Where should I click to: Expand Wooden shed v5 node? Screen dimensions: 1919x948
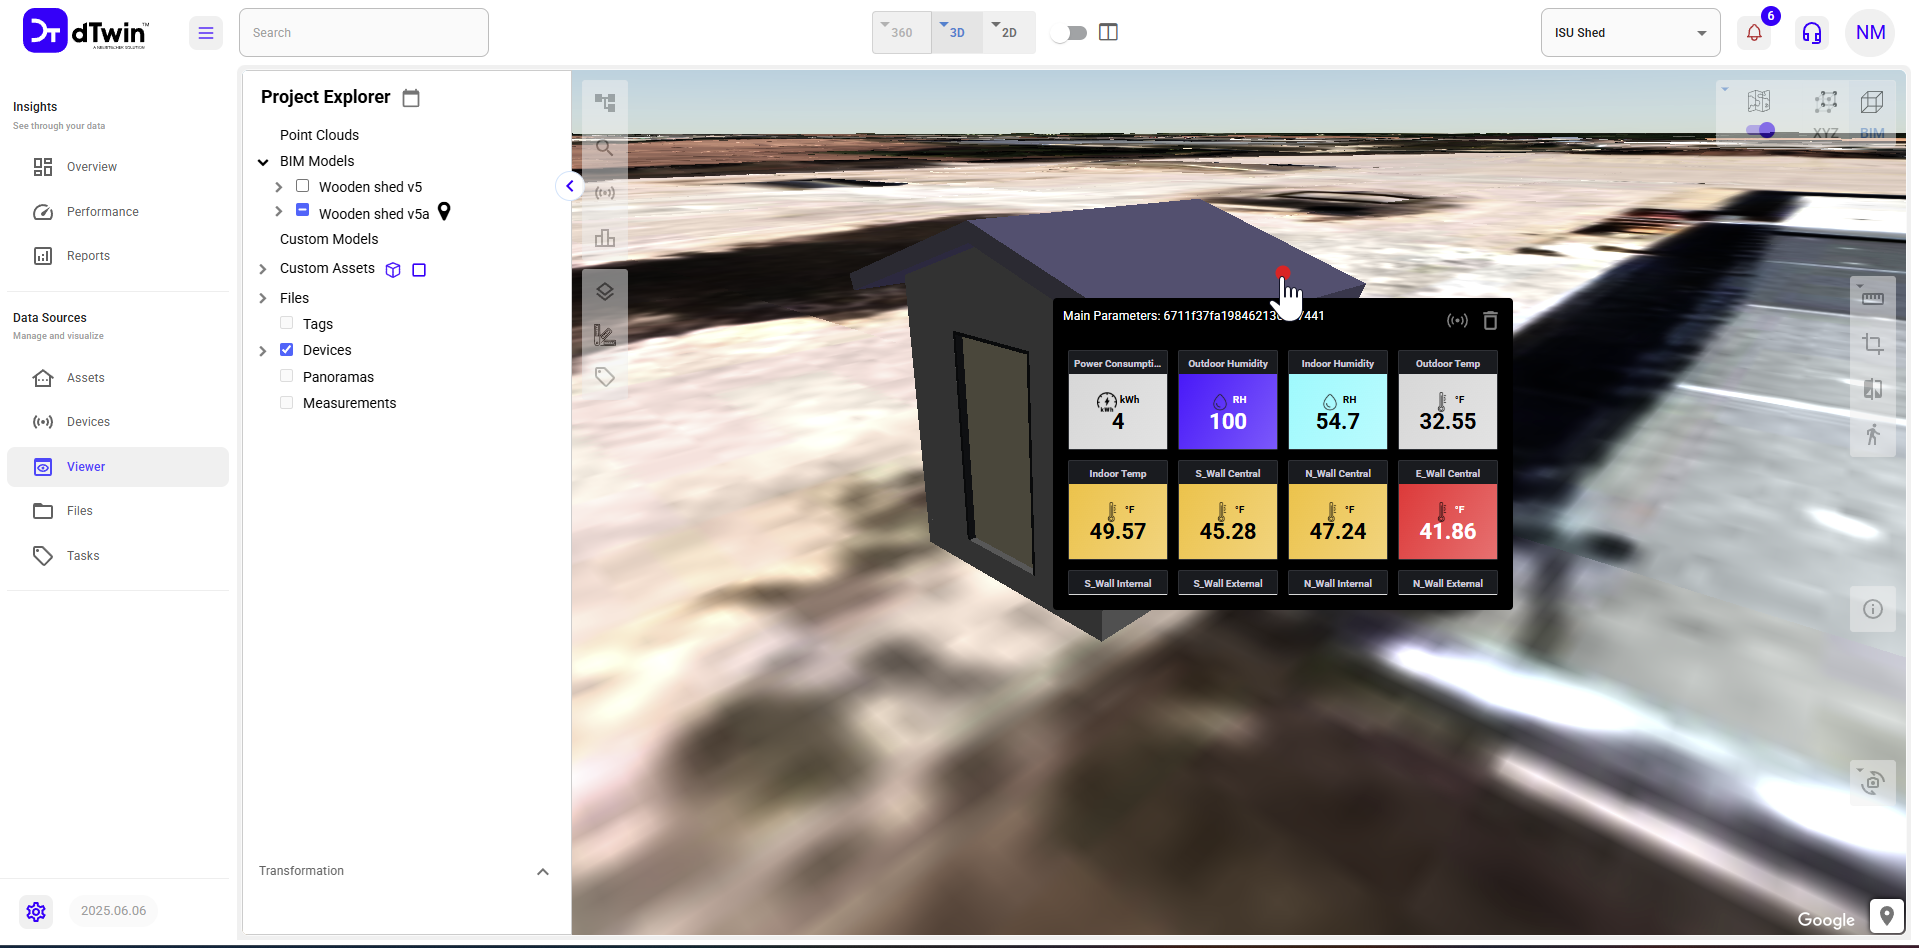tap(279, 187)
